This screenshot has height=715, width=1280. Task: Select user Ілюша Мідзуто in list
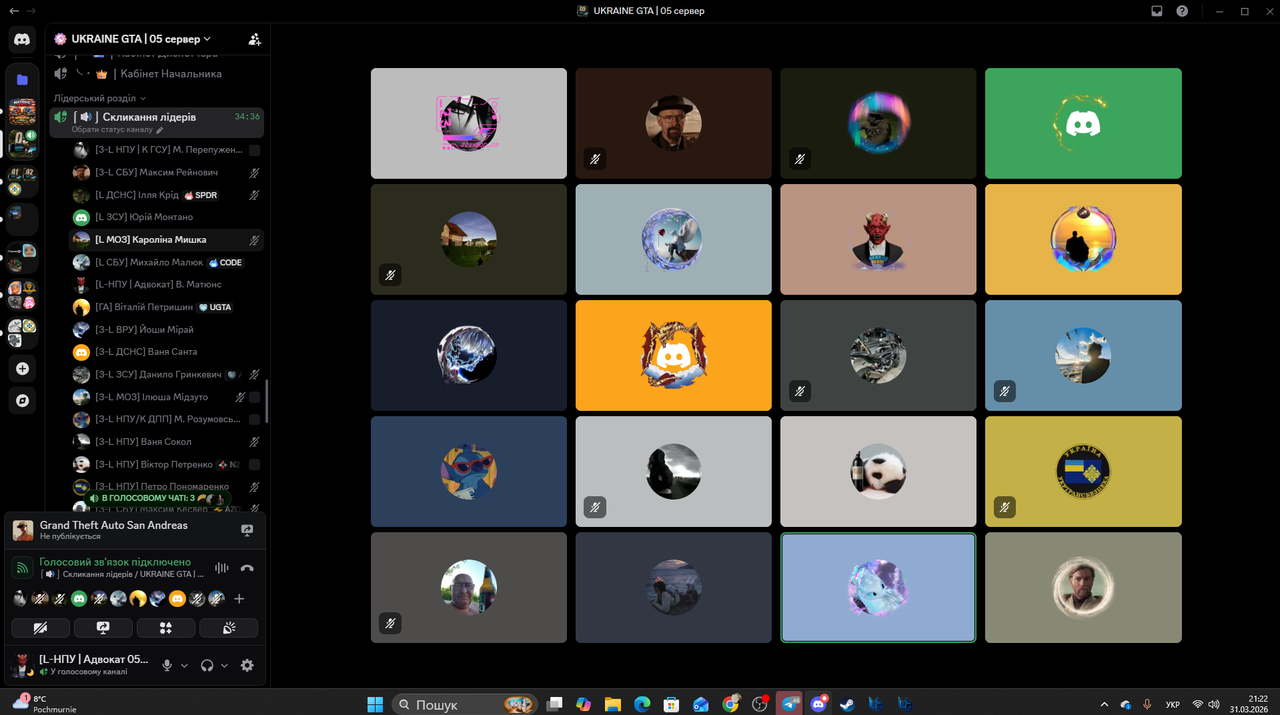point(167,397)
